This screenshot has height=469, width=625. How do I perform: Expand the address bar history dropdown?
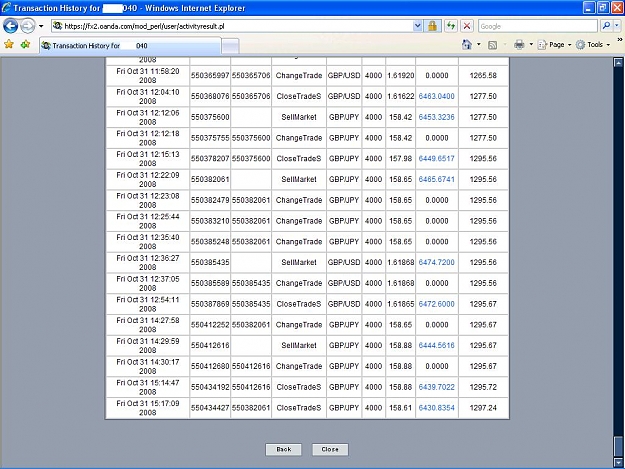(417, 26)
